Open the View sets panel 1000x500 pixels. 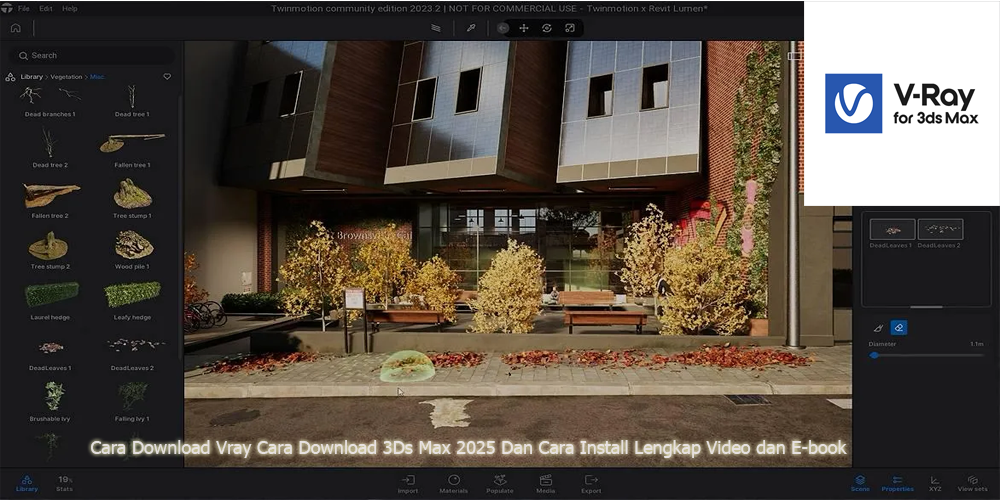click(973, 483)
